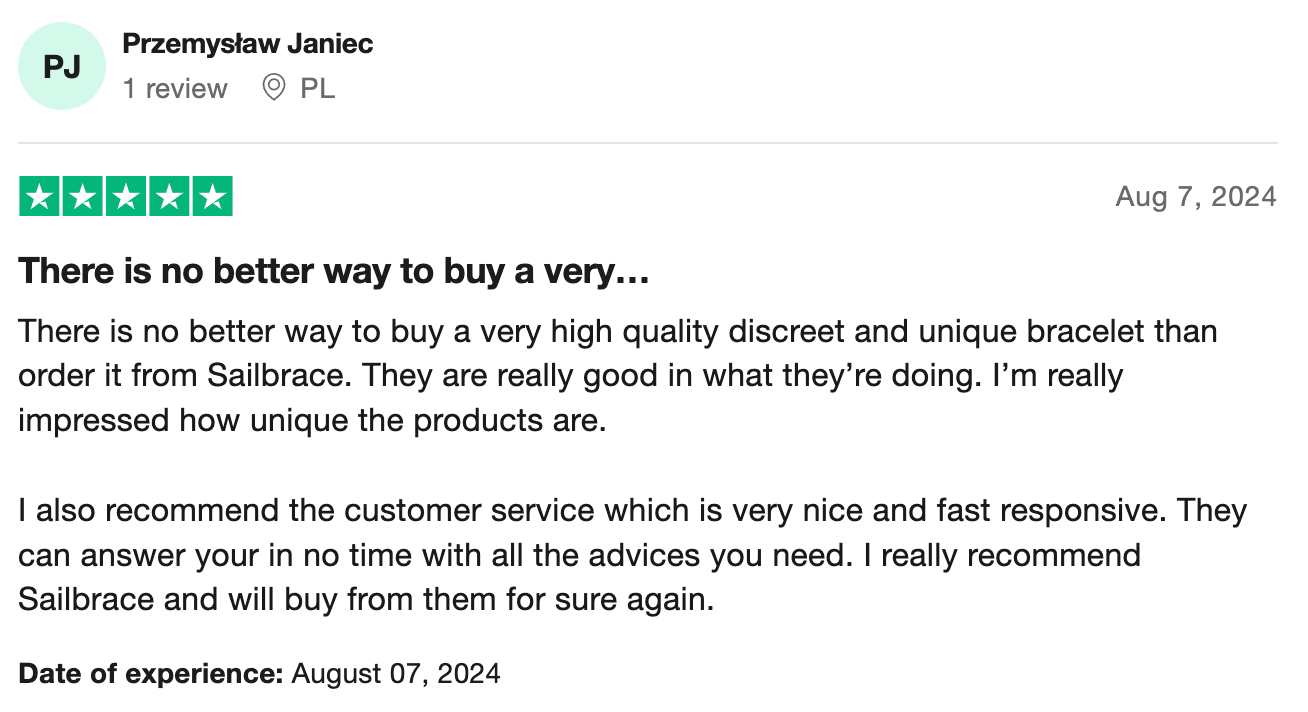The height and width of the screenshot is (712, 1308).
Task: Click the location pin icon
Action: point(273,88)
